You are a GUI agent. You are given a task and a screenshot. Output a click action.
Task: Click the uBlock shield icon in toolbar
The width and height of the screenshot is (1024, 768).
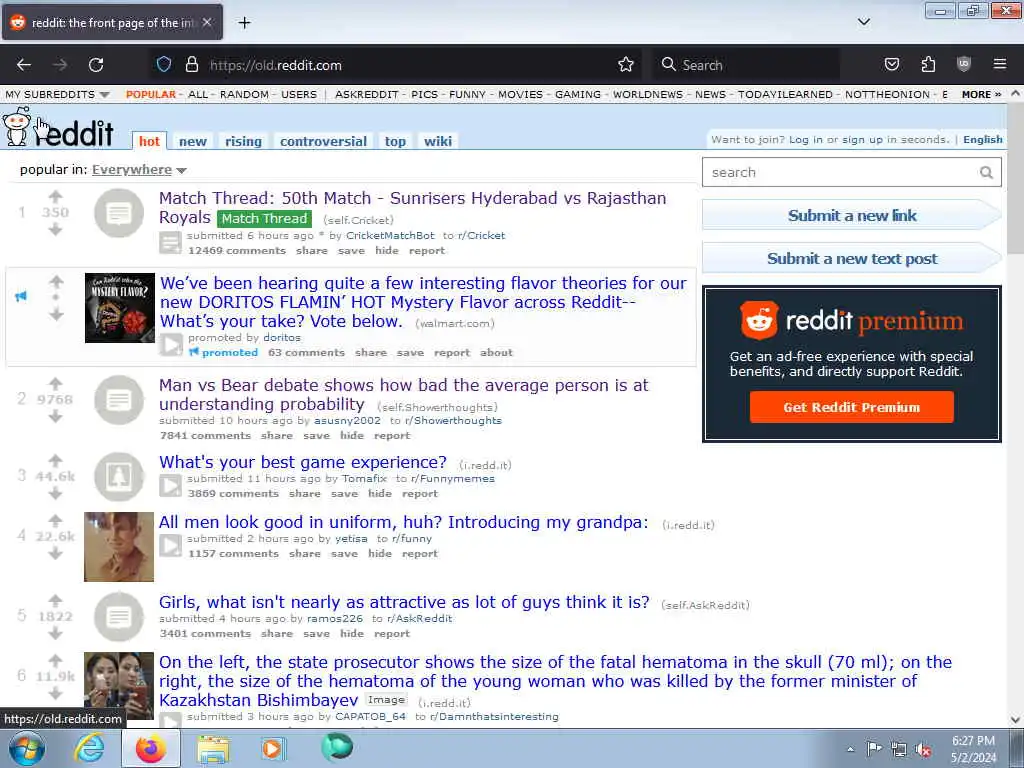[x=964, y=64]
